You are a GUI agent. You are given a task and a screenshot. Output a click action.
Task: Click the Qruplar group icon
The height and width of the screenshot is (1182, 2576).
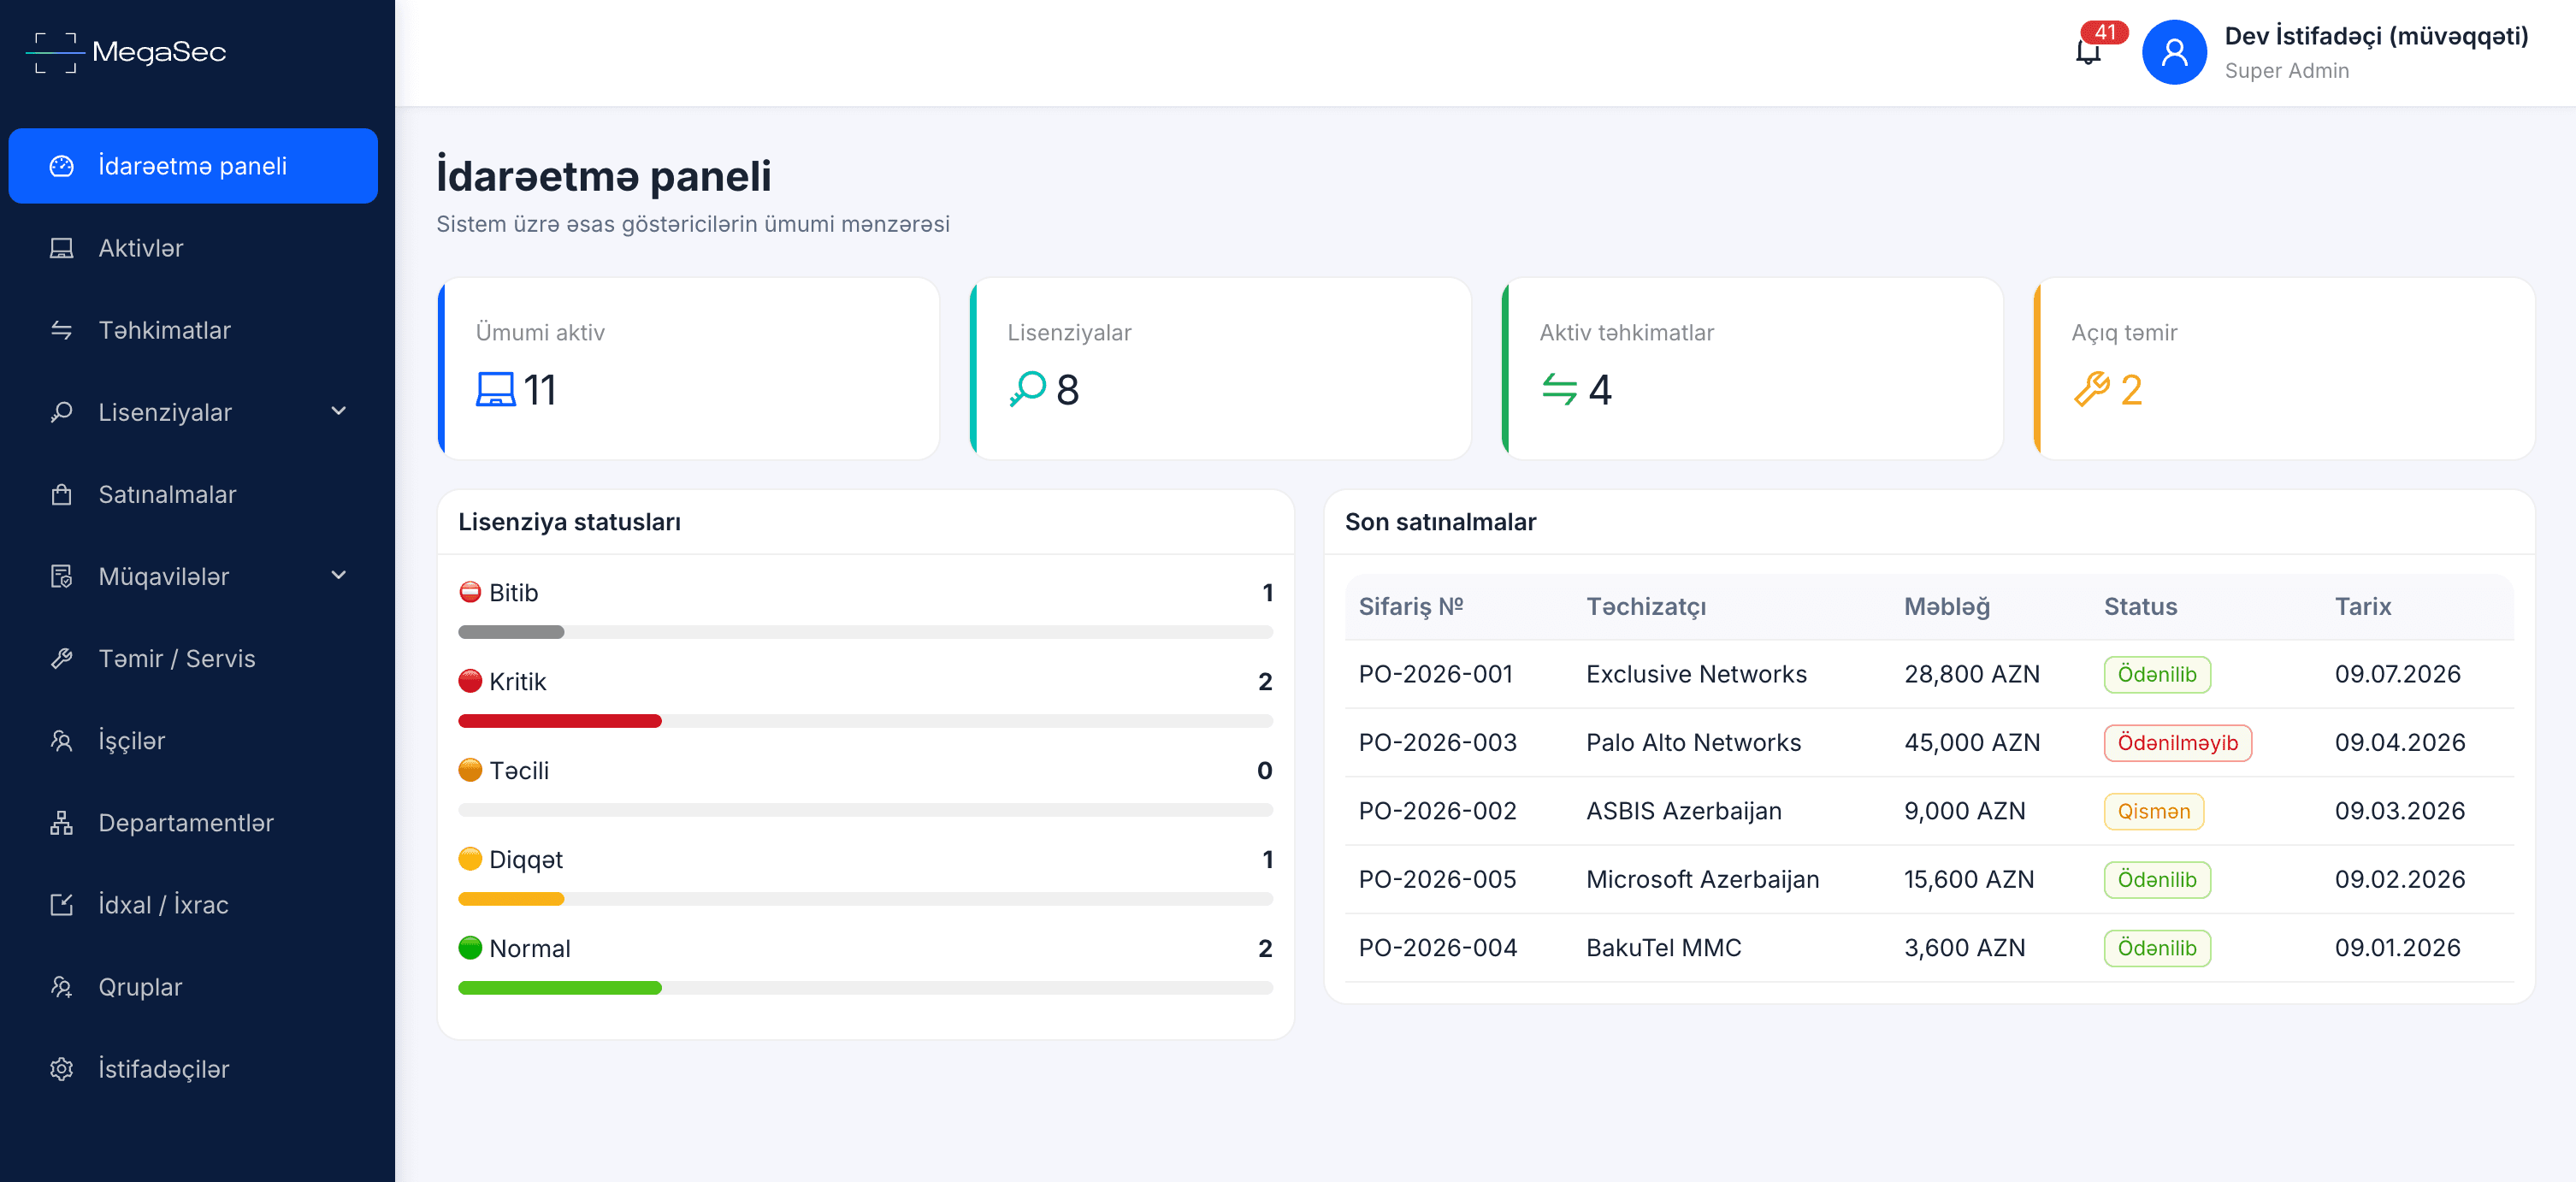(62, 986)
